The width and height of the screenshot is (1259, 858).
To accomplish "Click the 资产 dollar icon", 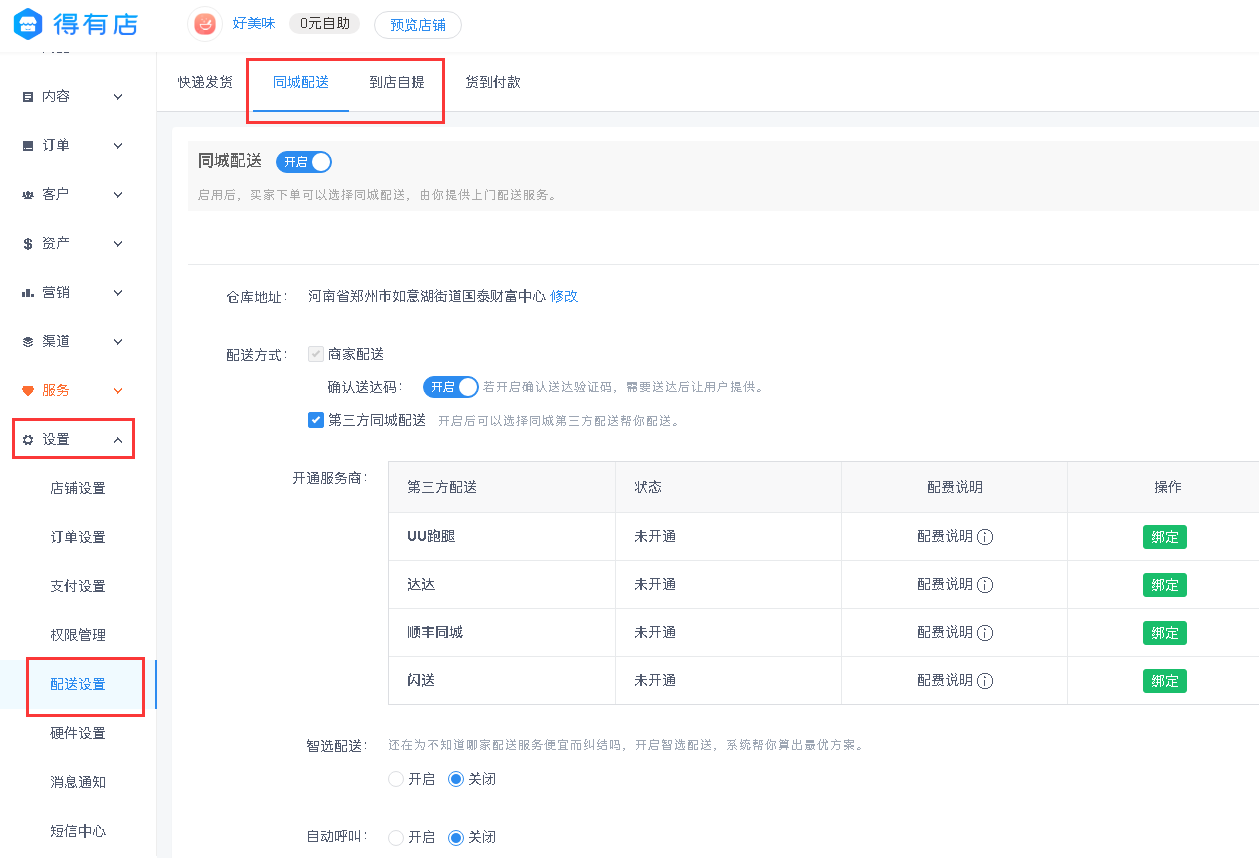I will pyautogui.click(x=28, y=244).
